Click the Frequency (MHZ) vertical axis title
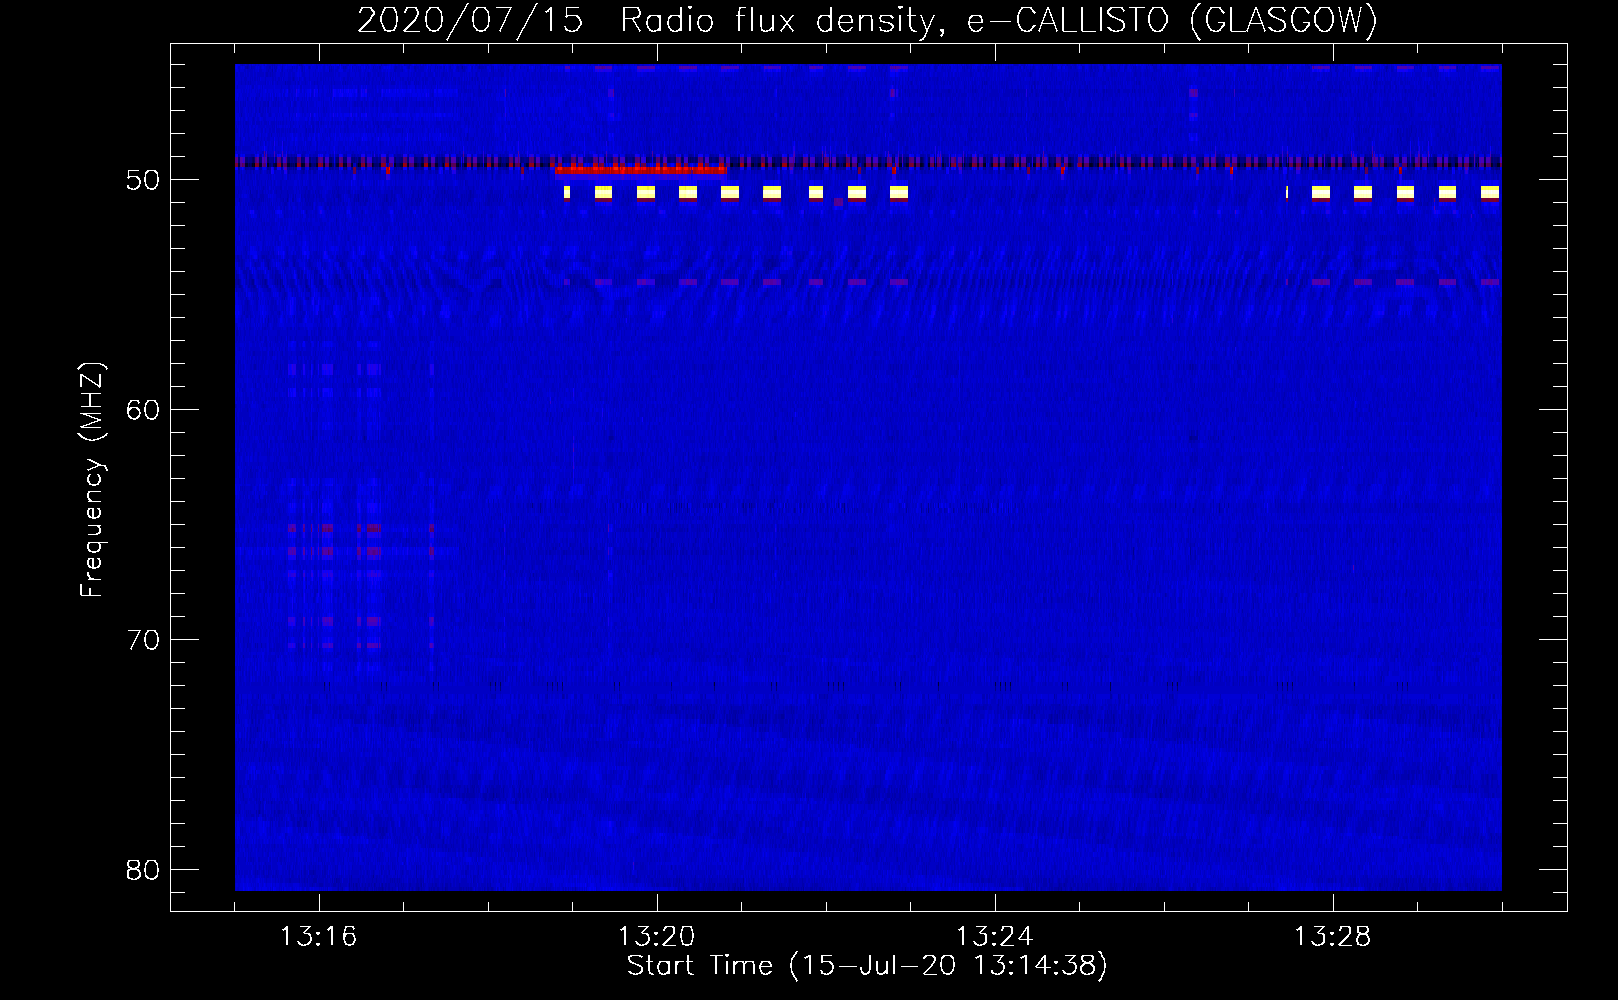This screenshot has height=1000, width=1618. (x=92, y=480)
